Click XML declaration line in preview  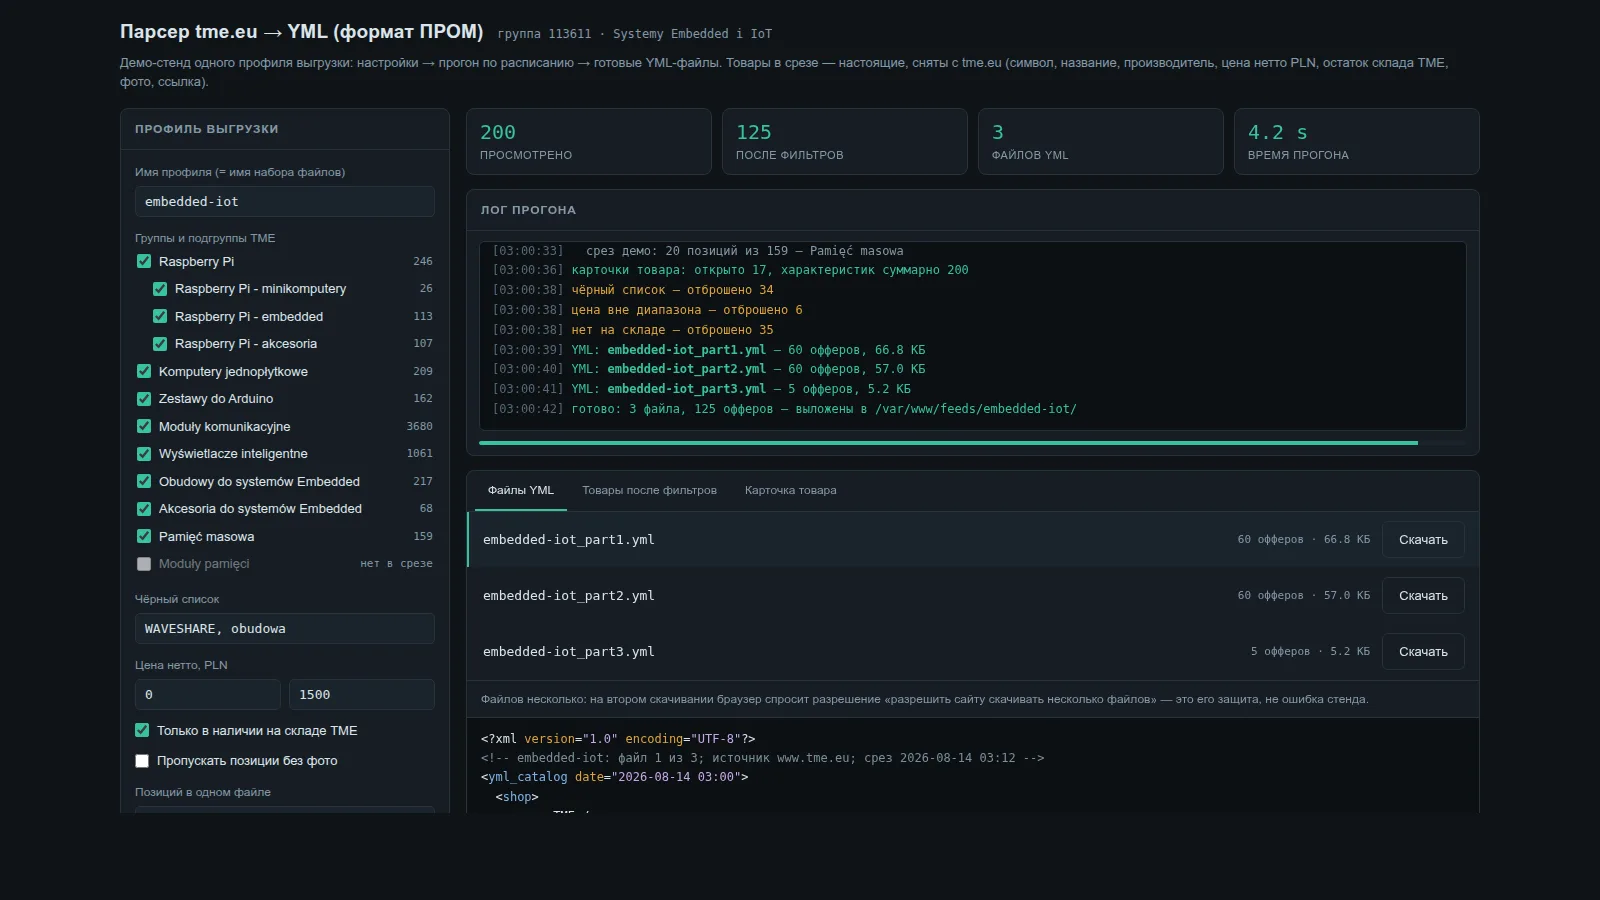click(x=618, y=739)
